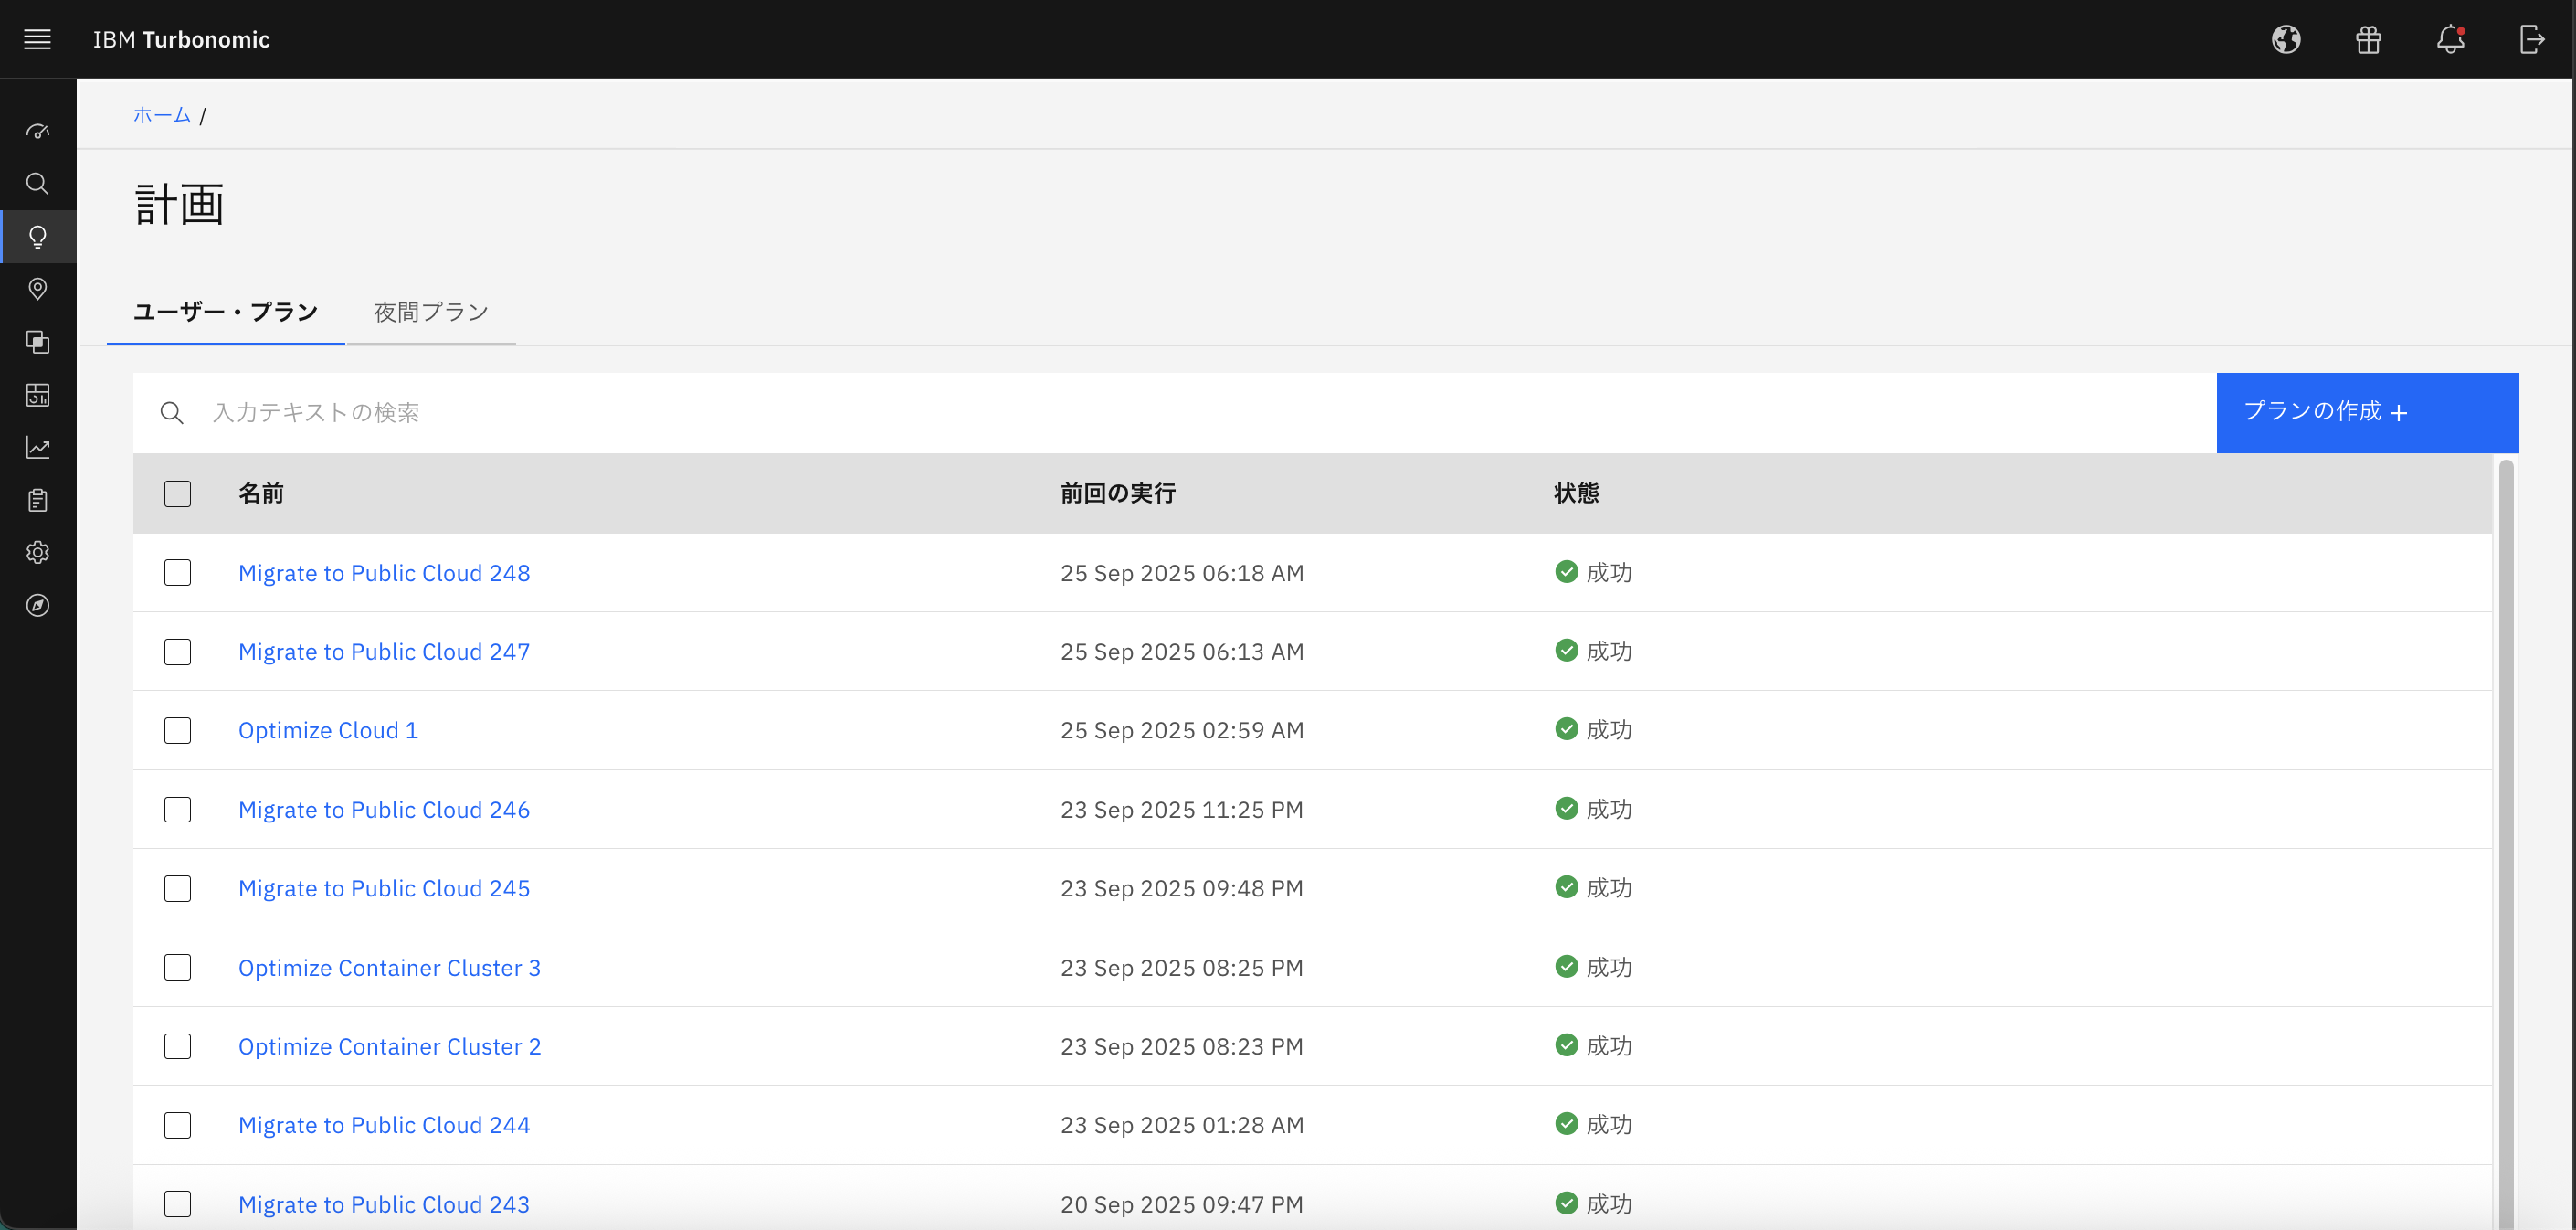2576x1230 pixels.
Task: Tick the Optimize Container Cluster 3 checkbox
Action: pyautogui.click(x=177, y=967)
